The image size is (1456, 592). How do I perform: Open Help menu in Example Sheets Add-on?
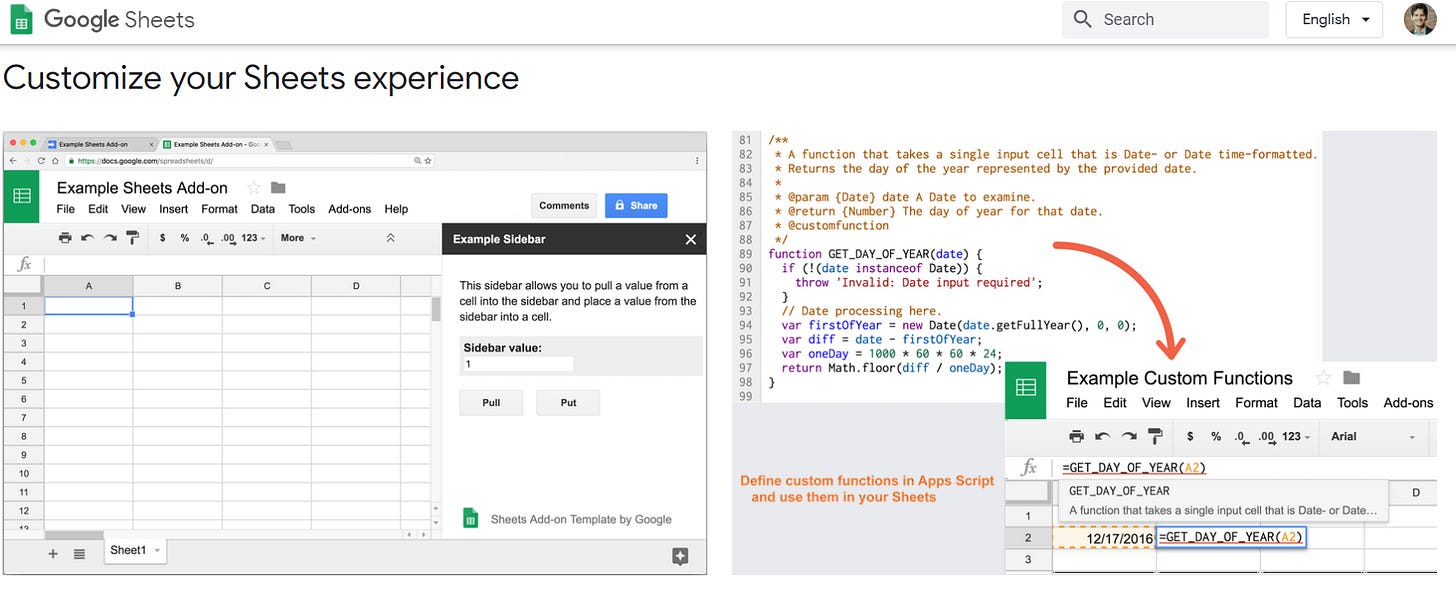tap(397, 209)
